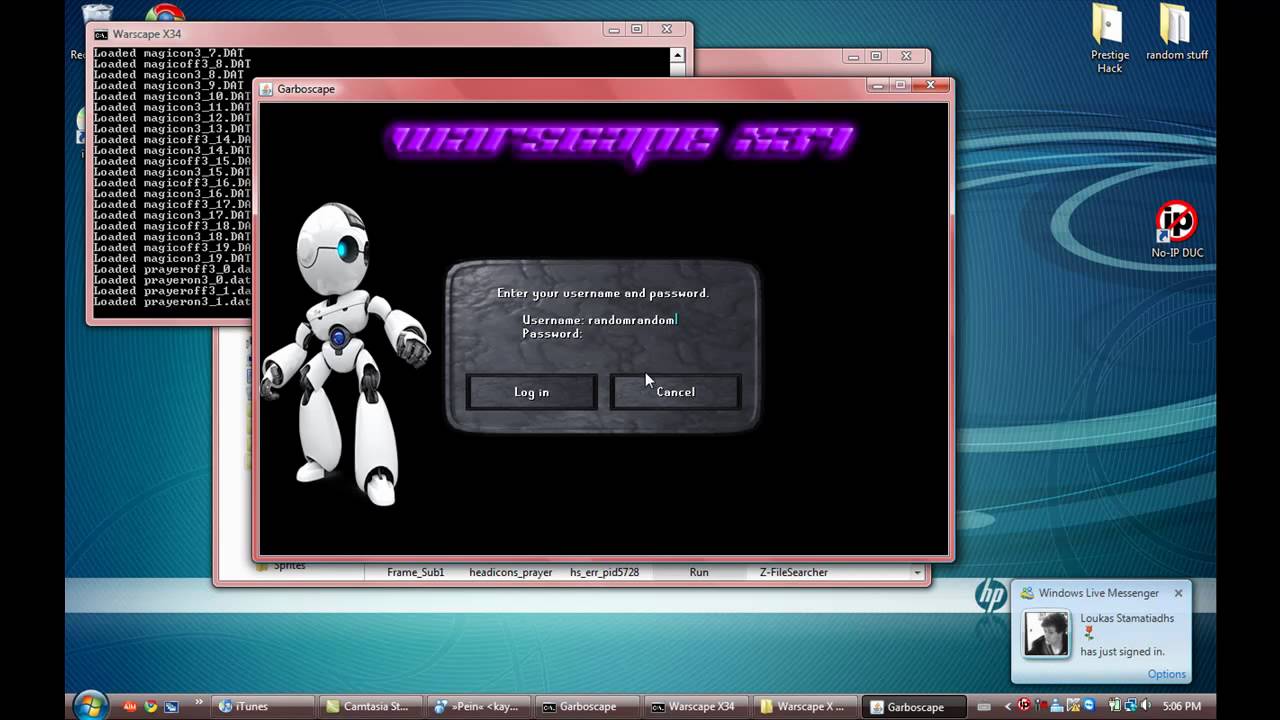Image resolution: width=1280 pixels, height=720 pixels.
Task: Click the Loukas Stamatiadhs name in notification
Action: click(1127, 618)
